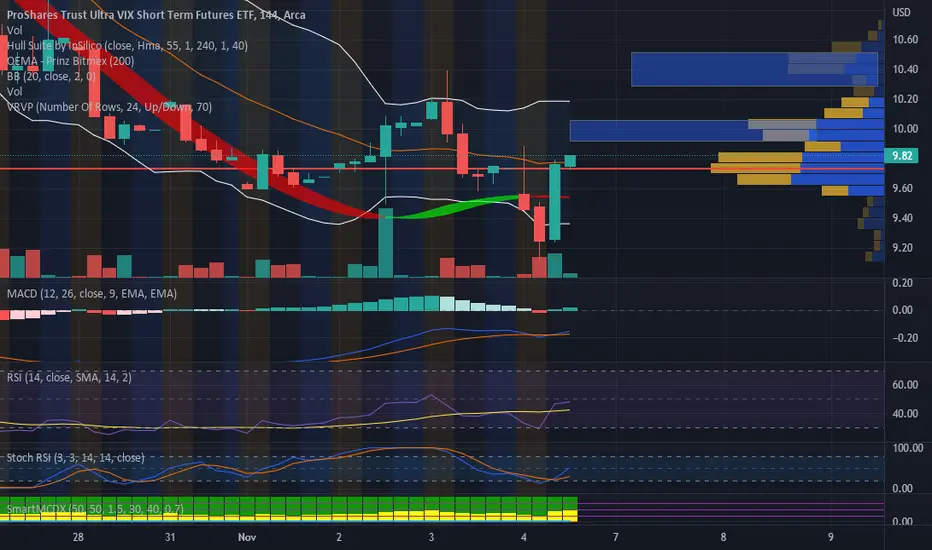This screenshot has height=550, width=932.
Task: Click the 7 date label on time axis
Action: tap(615, 537)
